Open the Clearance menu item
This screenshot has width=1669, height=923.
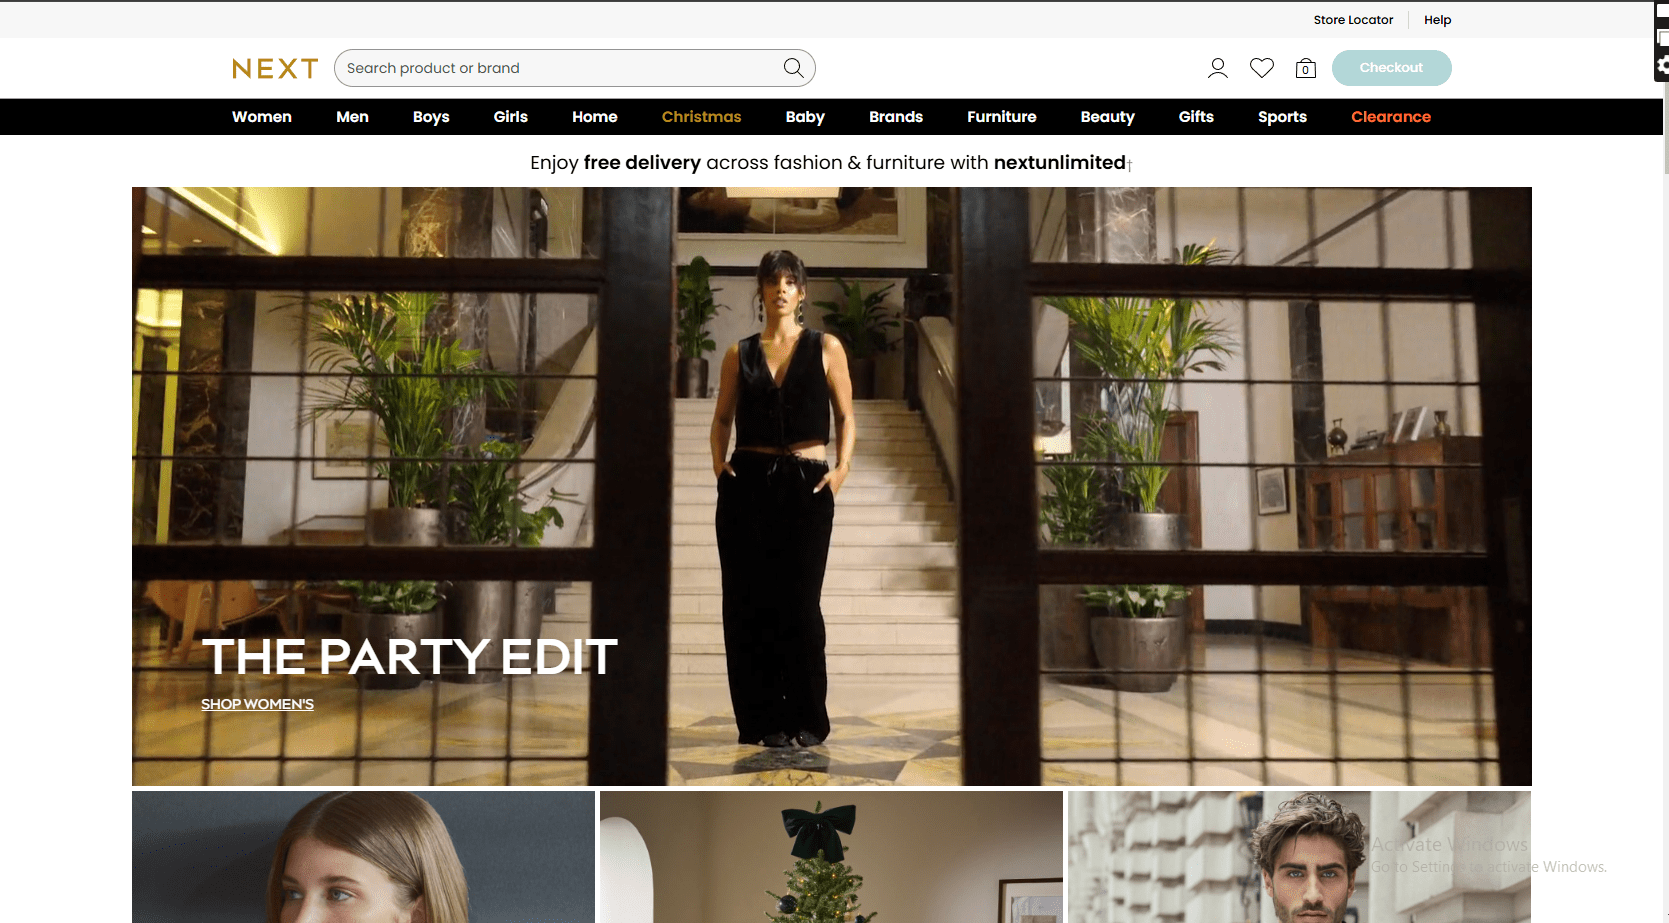pos(1390,117)
